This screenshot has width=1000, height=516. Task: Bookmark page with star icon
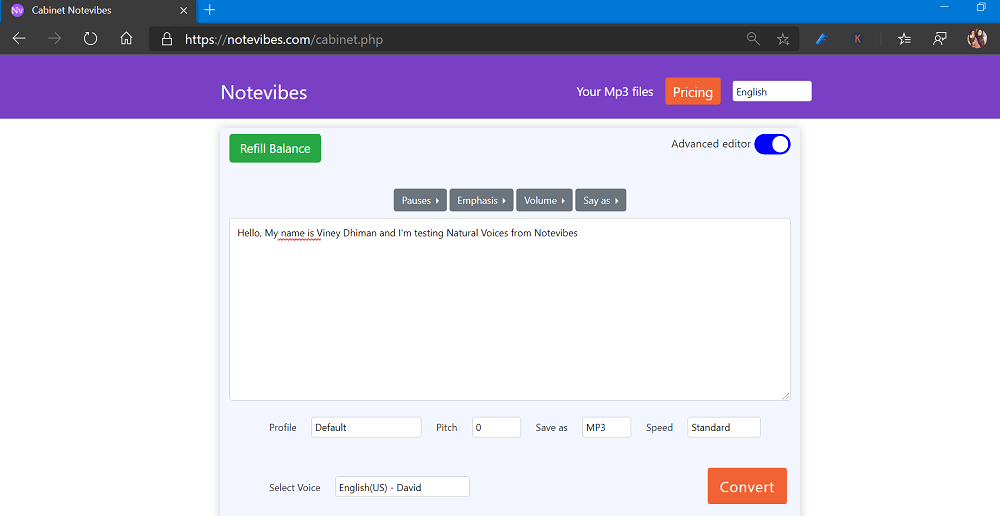click(x=783, y=40)
